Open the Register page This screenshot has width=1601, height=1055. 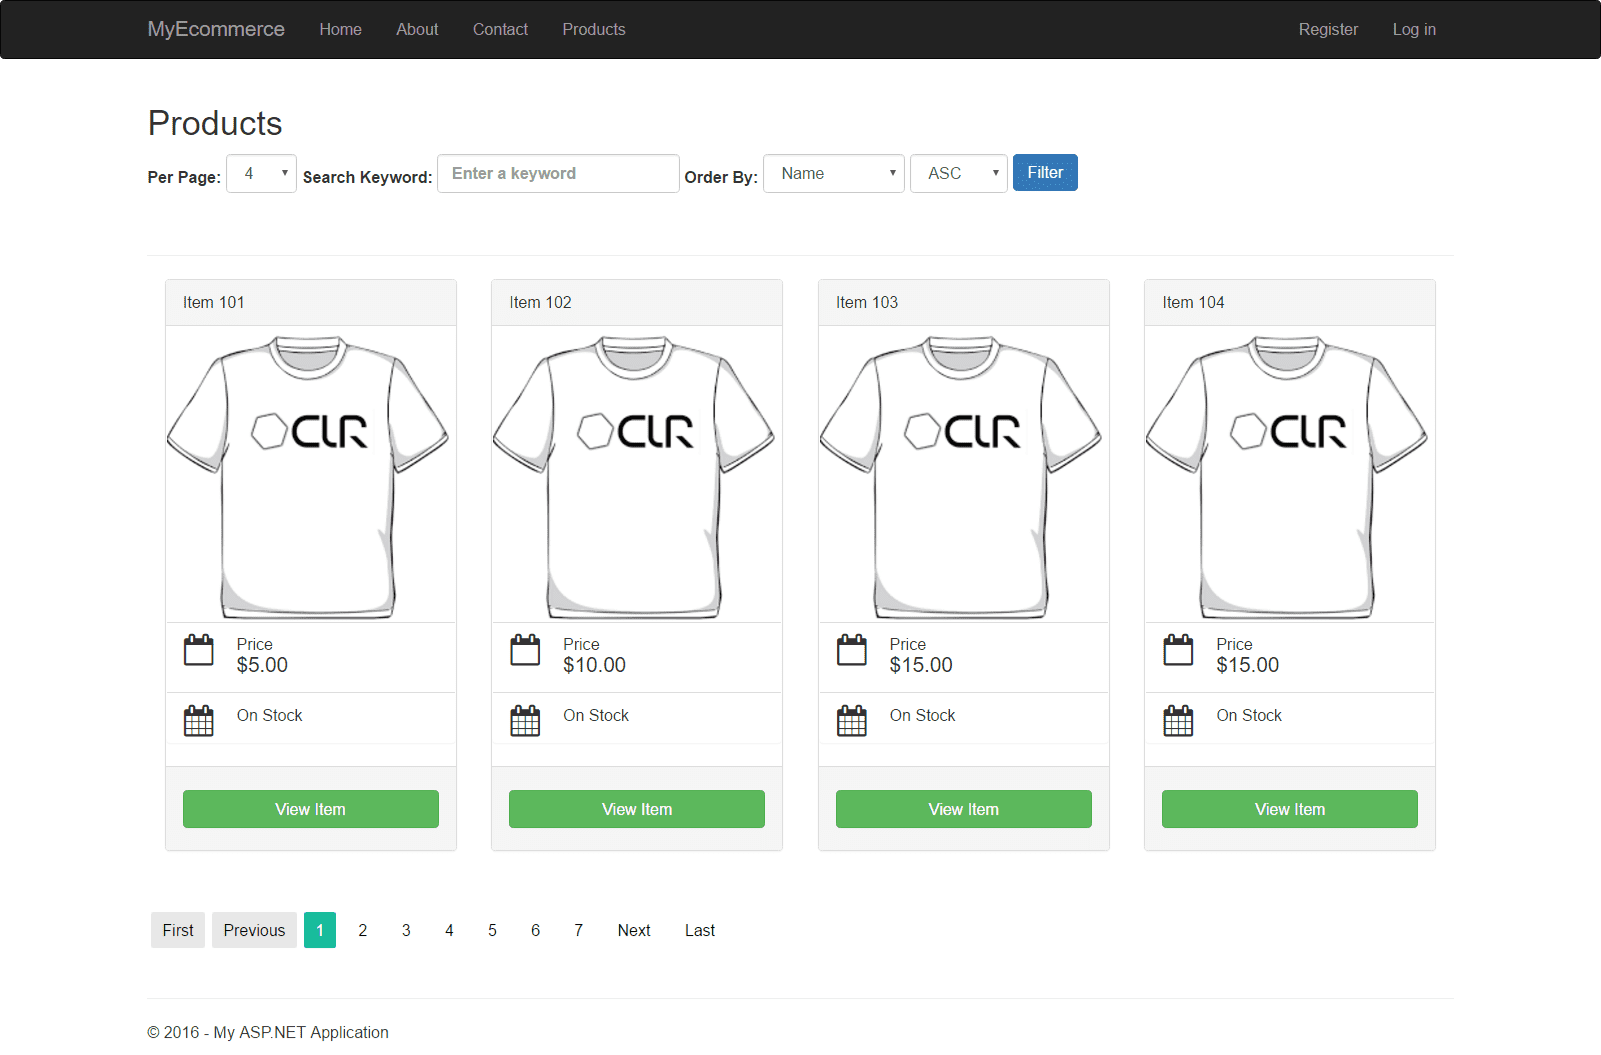coord(1328,29)
